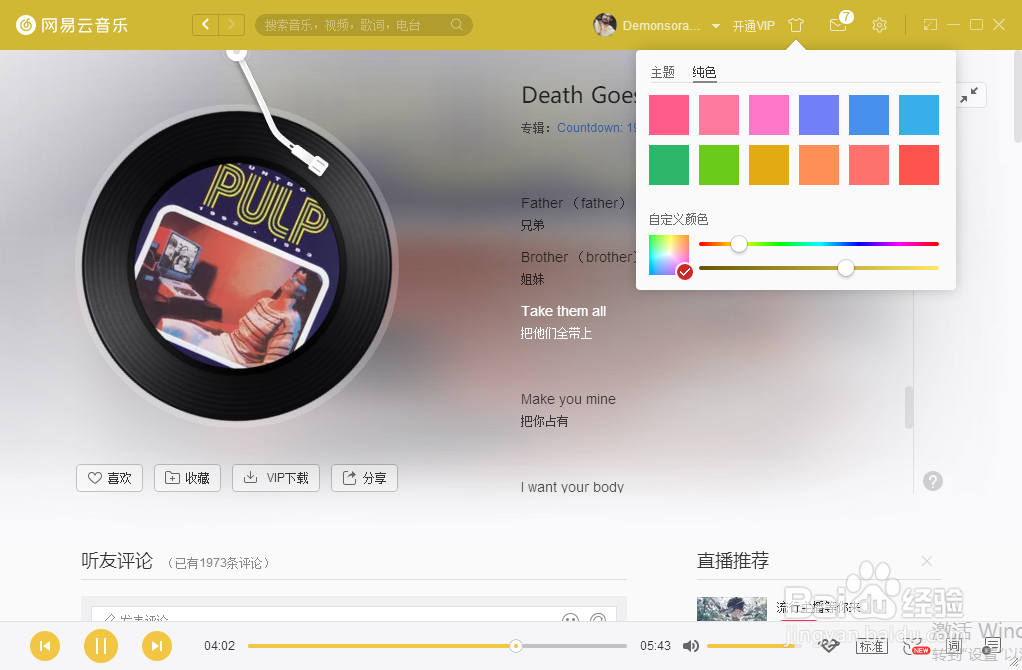Skip to the next track
This screenshot has width=1022, height=670.
click(x=157, y=646)
